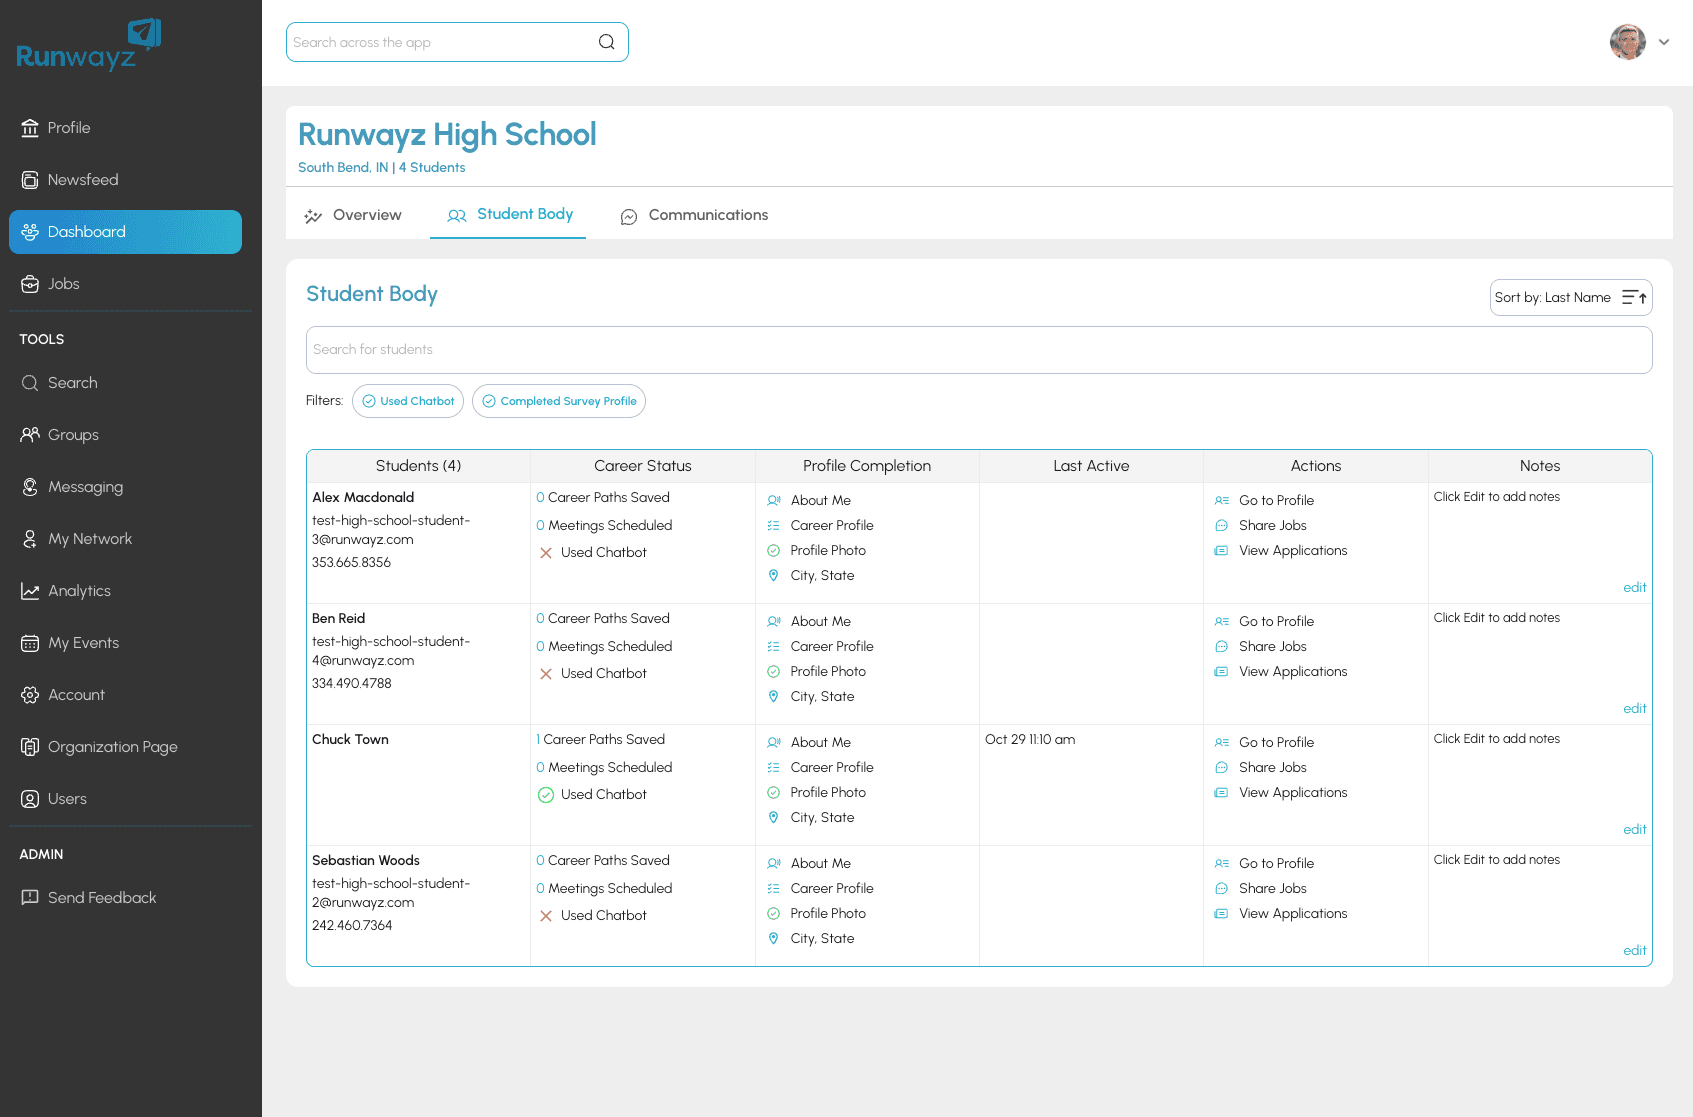Open the Sort by Last Name dropdown
Screen dimensions: 1693x1117
coord(1553,298)
